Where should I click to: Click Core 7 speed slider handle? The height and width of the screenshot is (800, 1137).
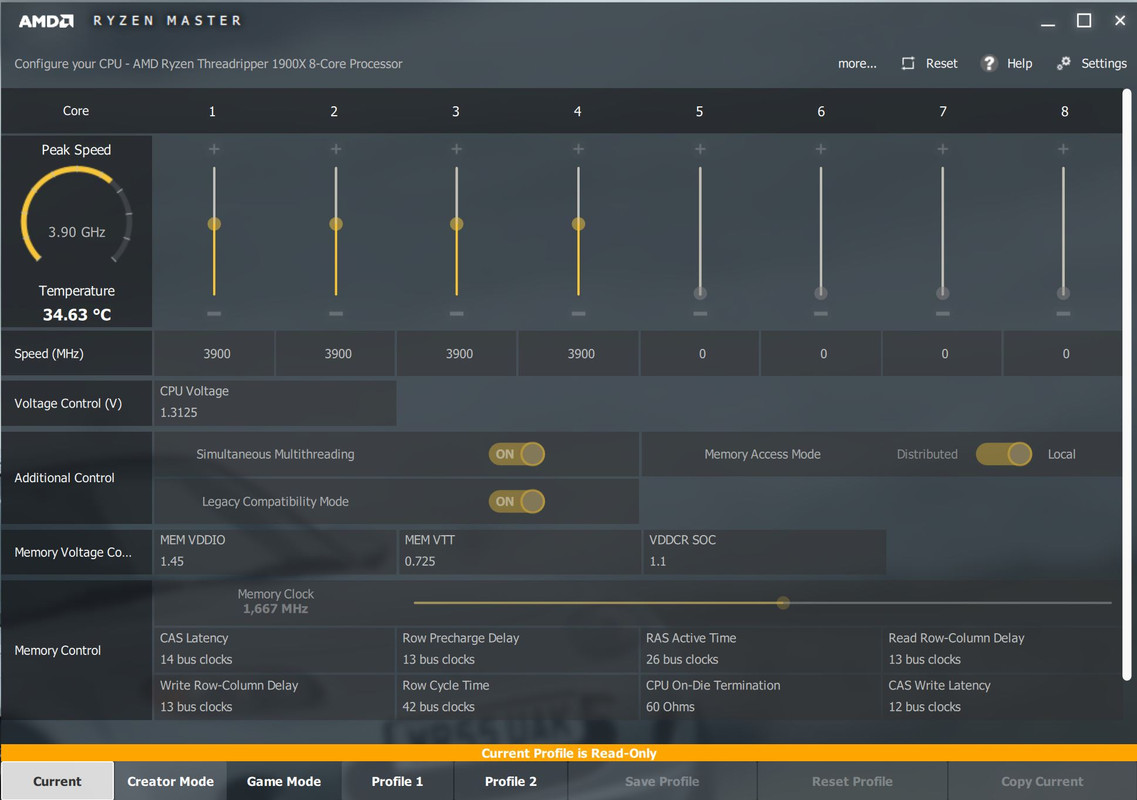943,293
